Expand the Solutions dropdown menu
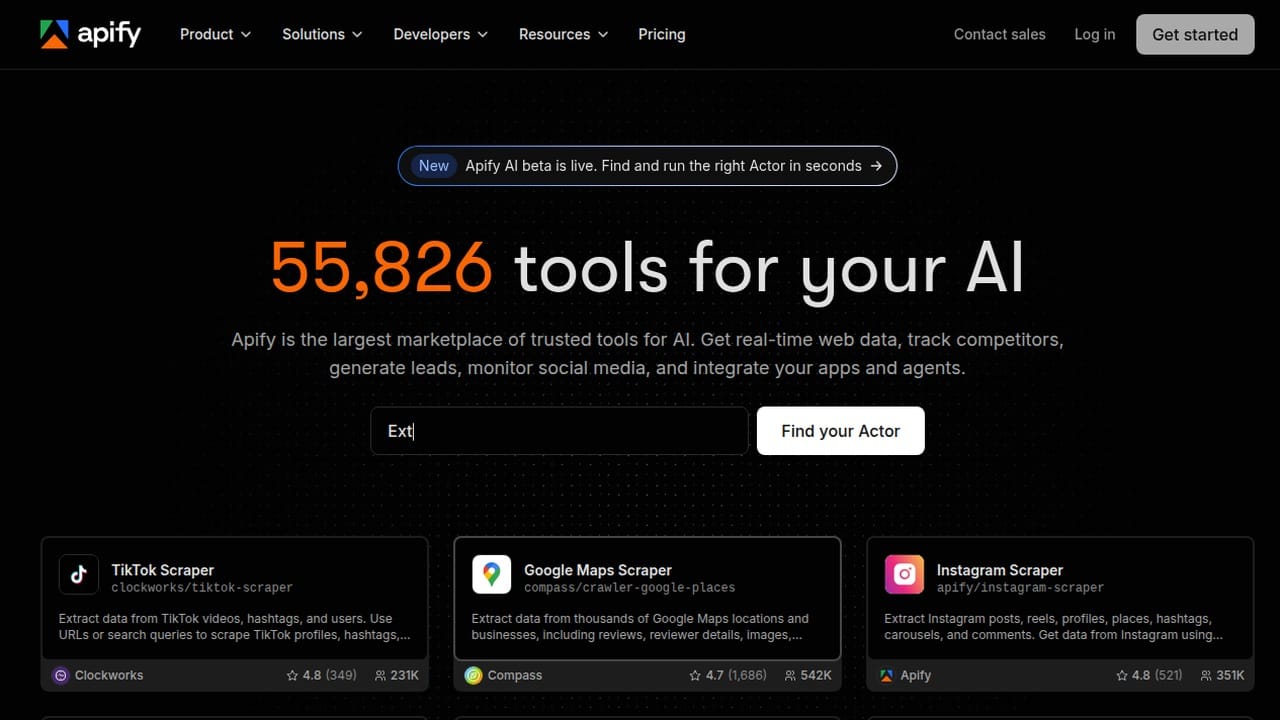The height and width of the screenshot is (720, 1280). pos(322,34)
